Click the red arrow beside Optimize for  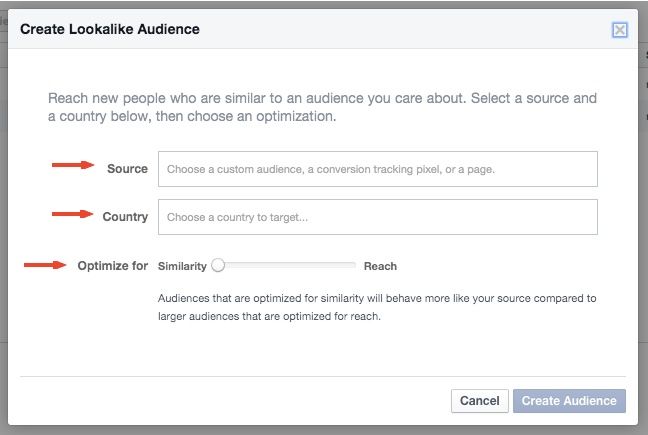[x=45, y=265]
